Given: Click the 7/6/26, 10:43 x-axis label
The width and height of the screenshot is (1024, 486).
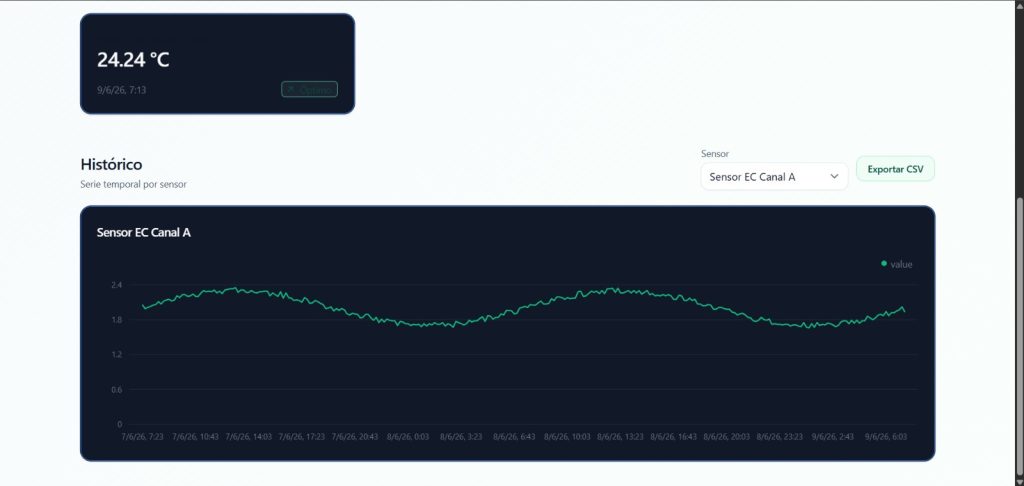Looking at the screenshot, I should click(195, 436).
